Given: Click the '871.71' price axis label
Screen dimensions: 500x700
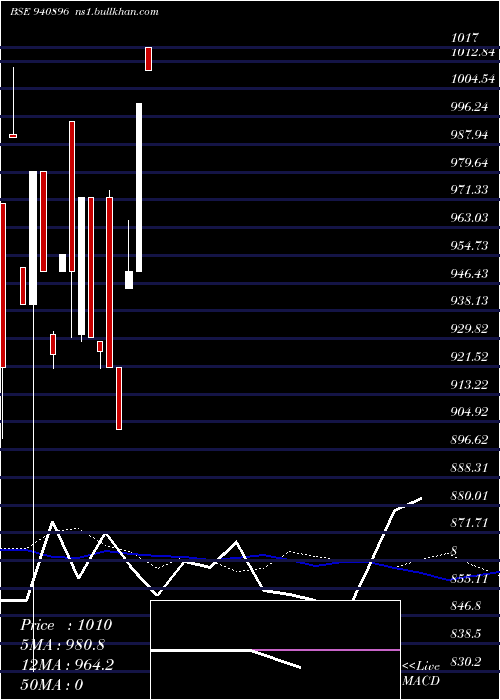Looking at the screenshot, I should (470, 523).
